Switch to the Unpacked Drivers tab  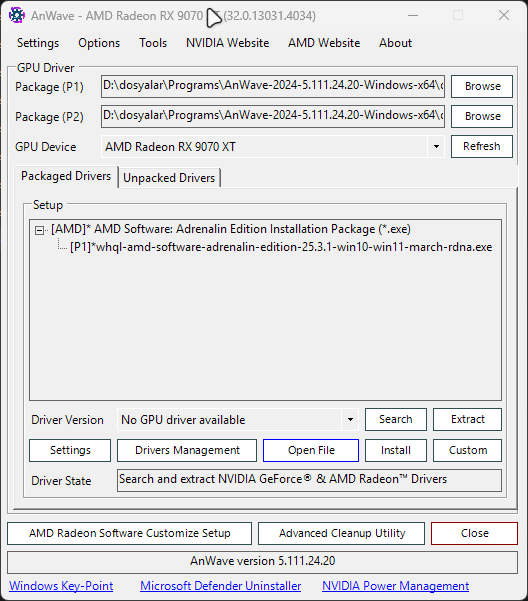pyautogui.click(x=169, y=178)
